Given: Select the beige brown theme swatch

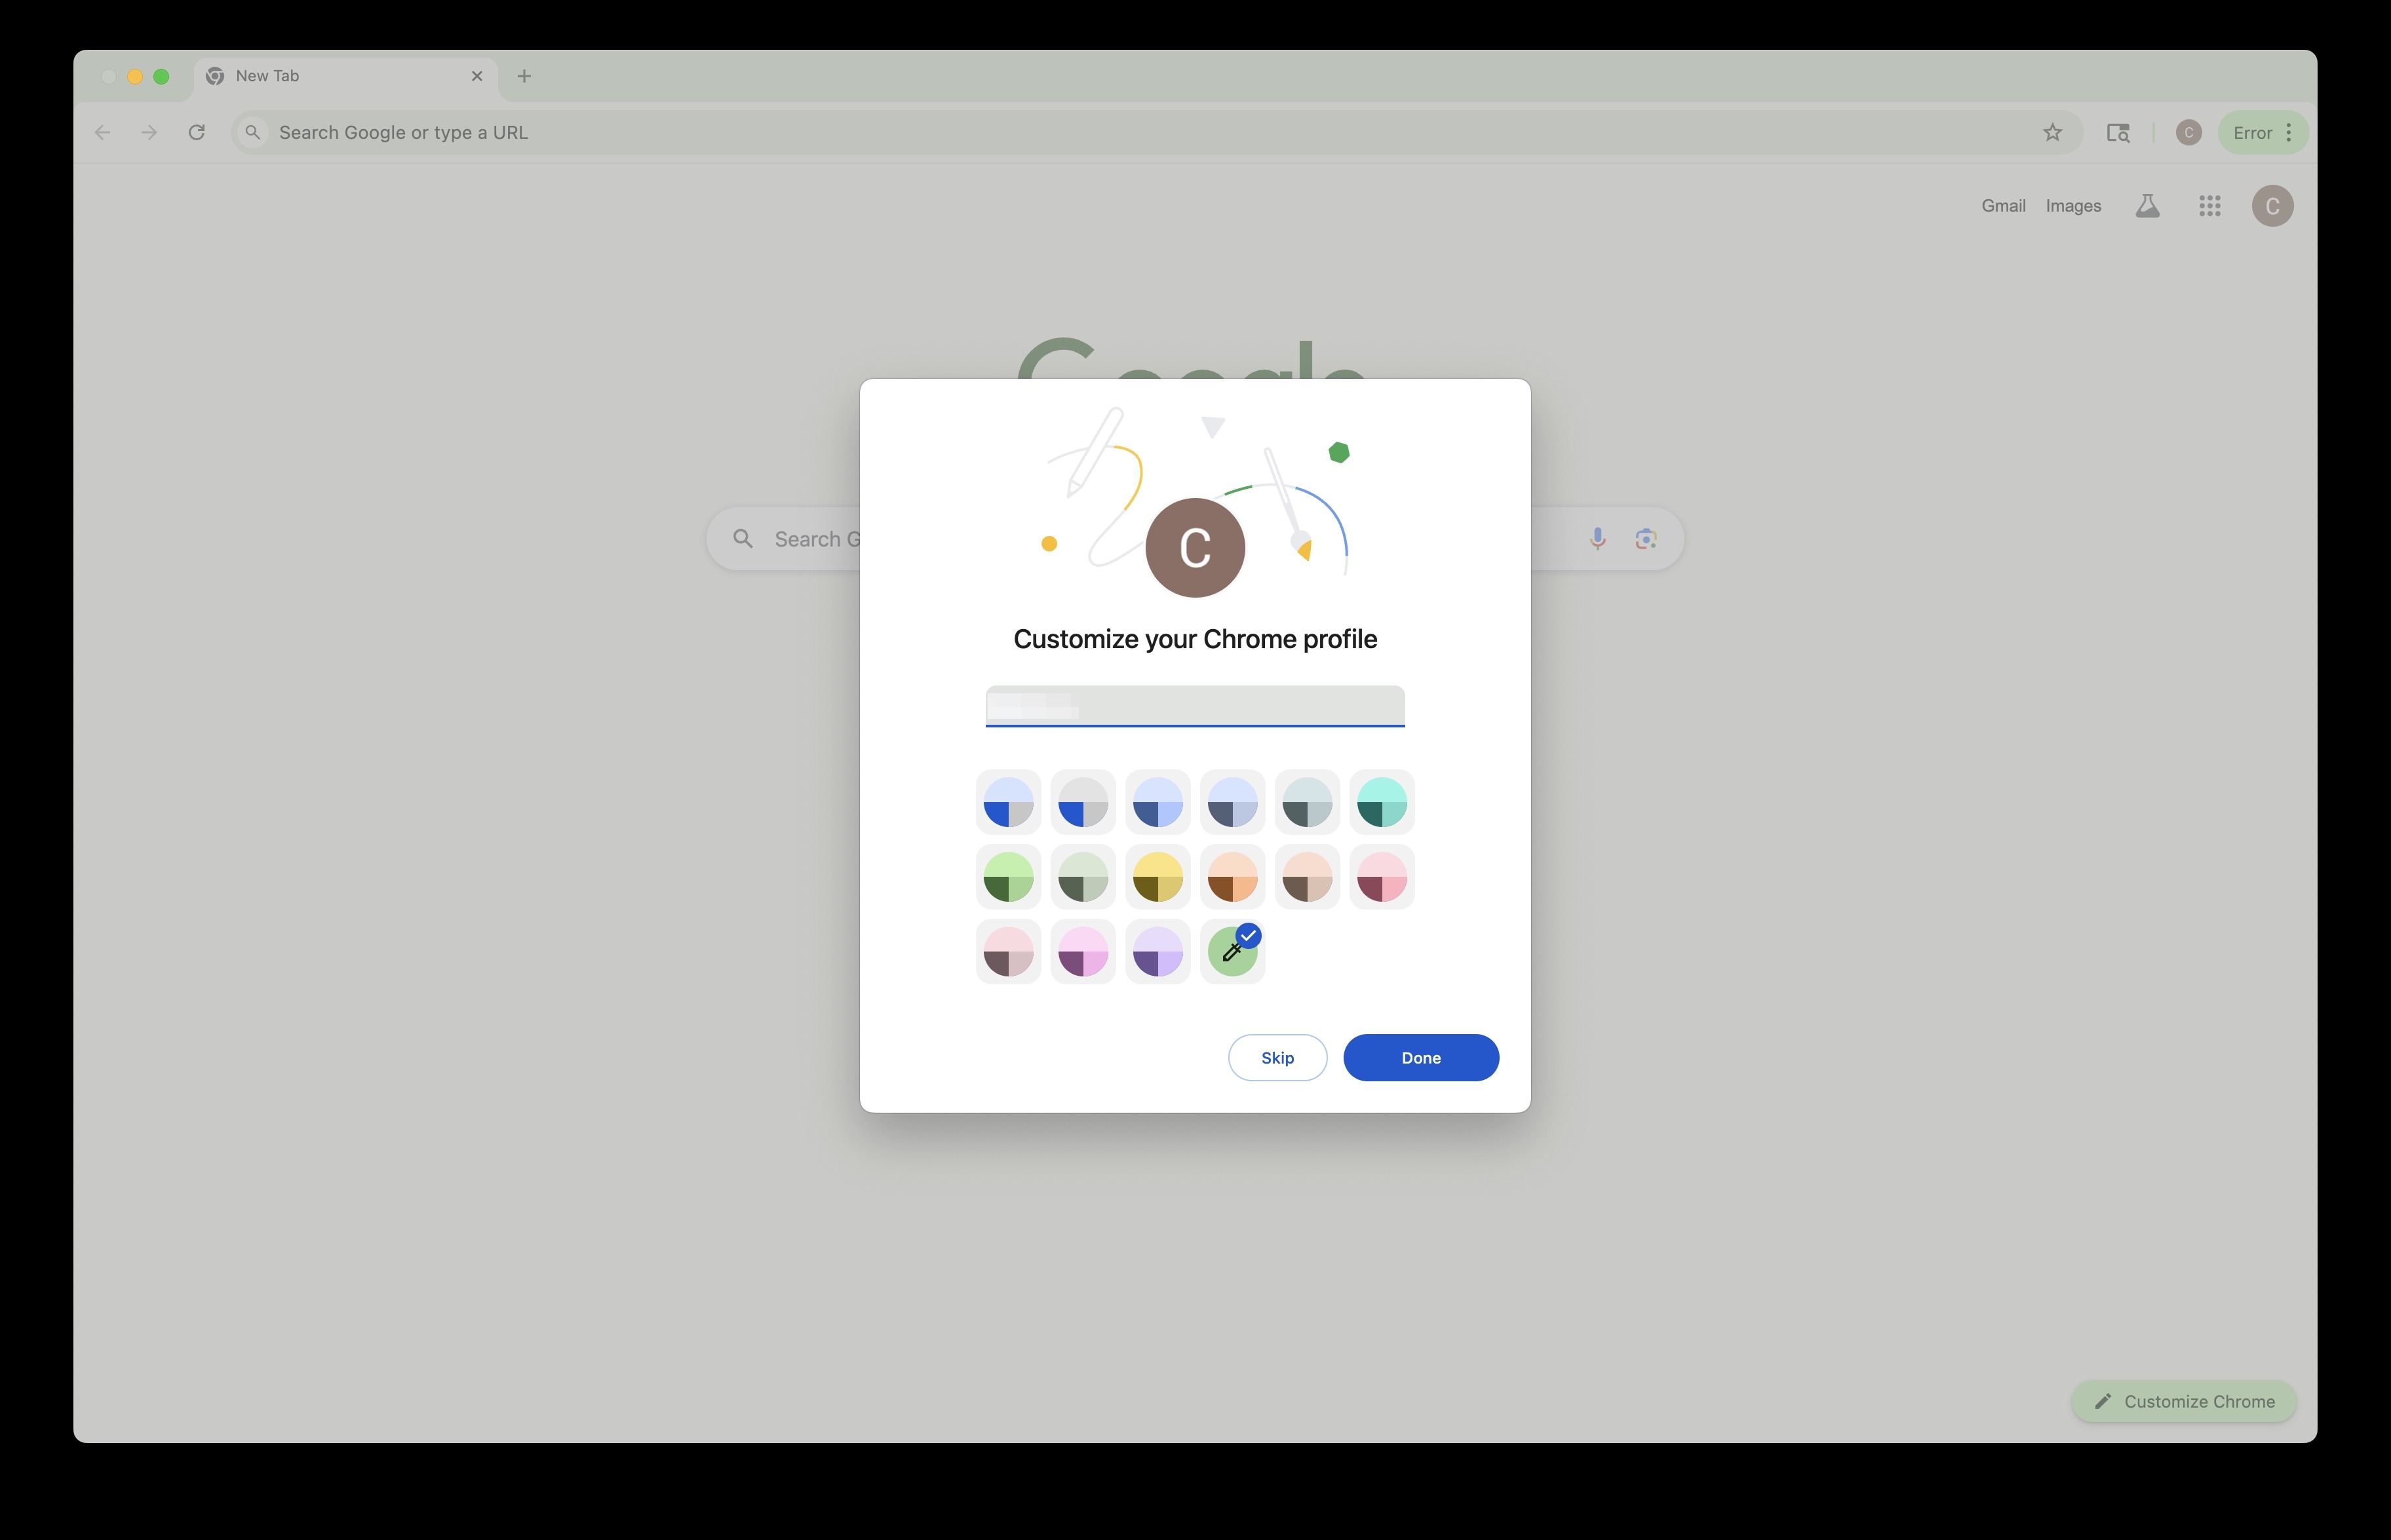Looking at the screenshot, I should (x=1307, y=877).
